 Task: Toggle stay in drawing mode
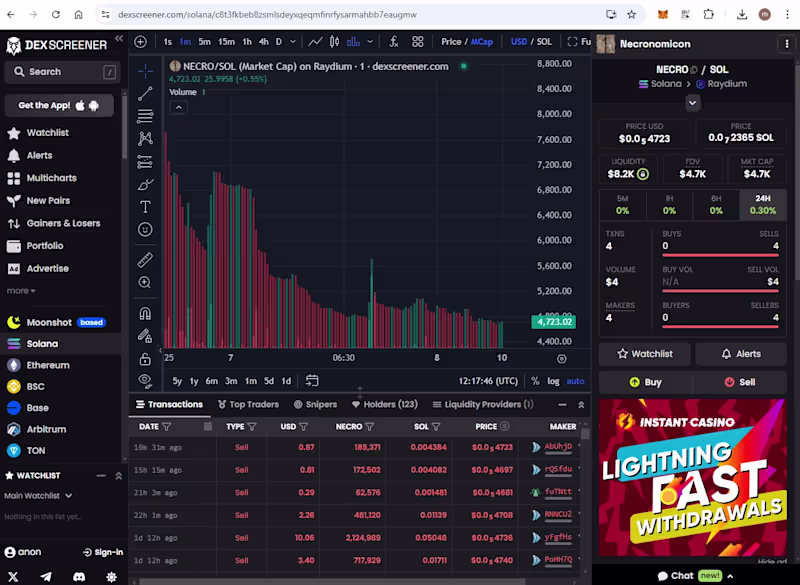pos(145,336)
